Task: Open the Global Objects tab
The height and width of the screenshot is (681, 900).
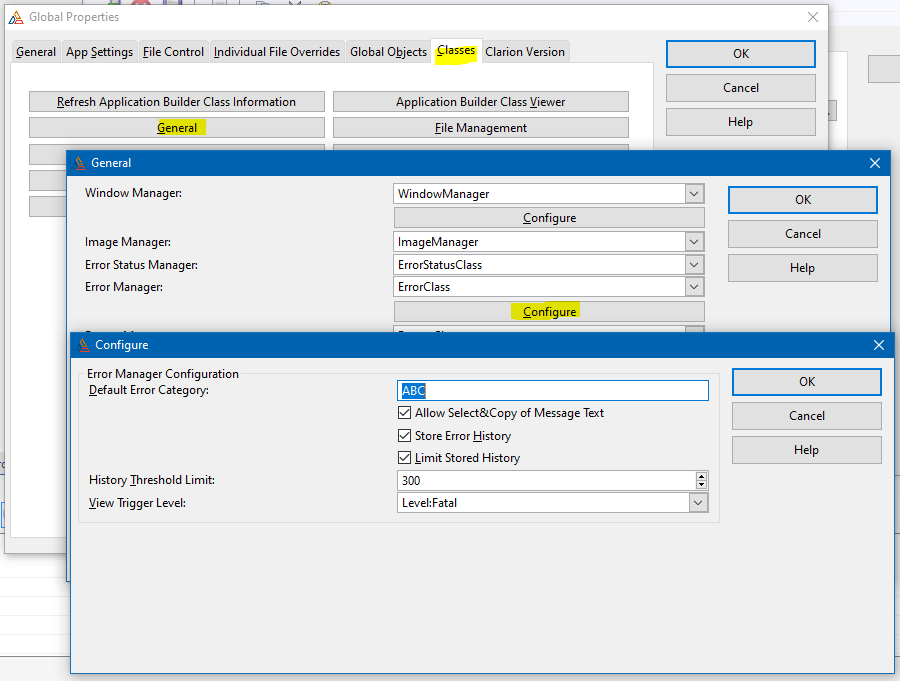Action: click(x=388, y=52)
